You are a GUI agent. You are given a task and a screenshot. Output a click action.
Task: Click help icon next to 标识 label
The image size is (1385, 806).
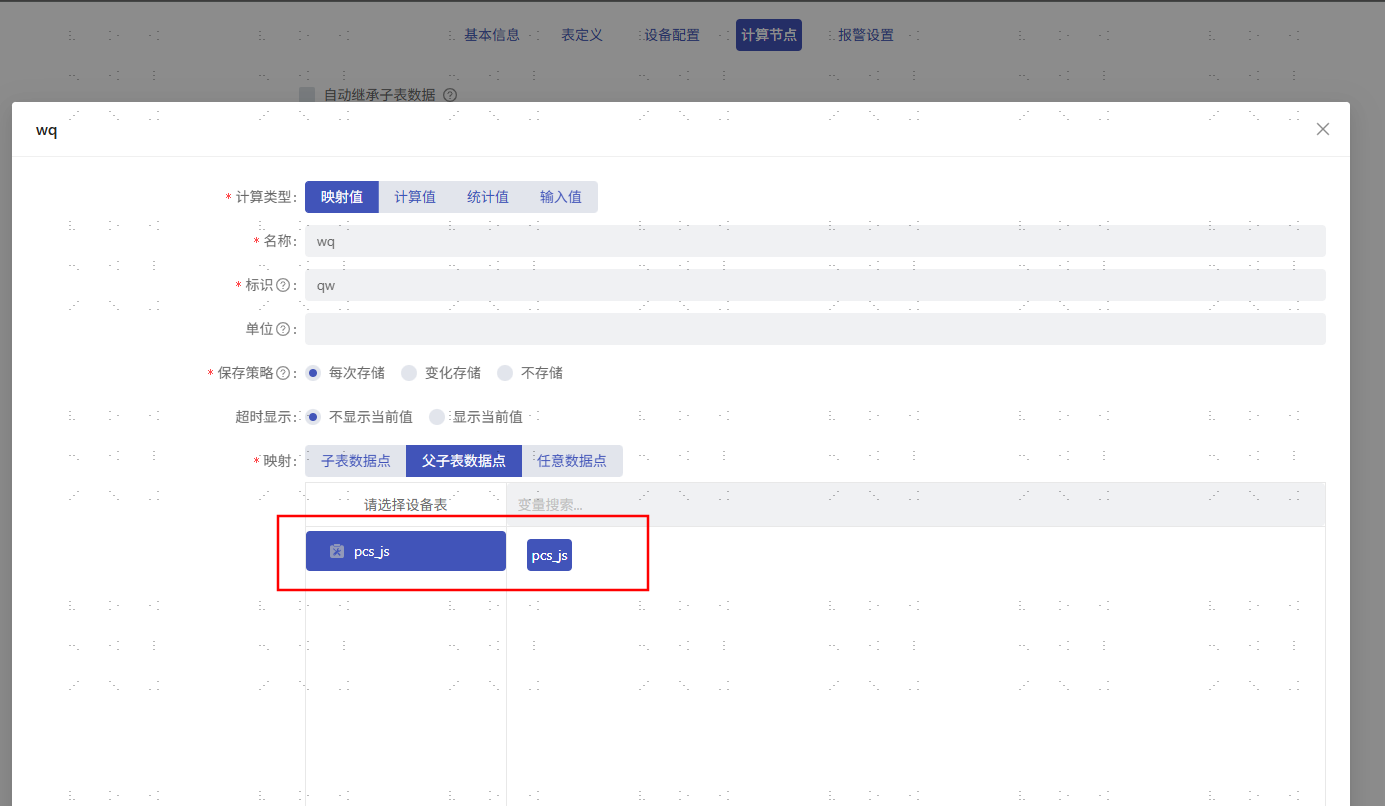click(x=283, y=285)
